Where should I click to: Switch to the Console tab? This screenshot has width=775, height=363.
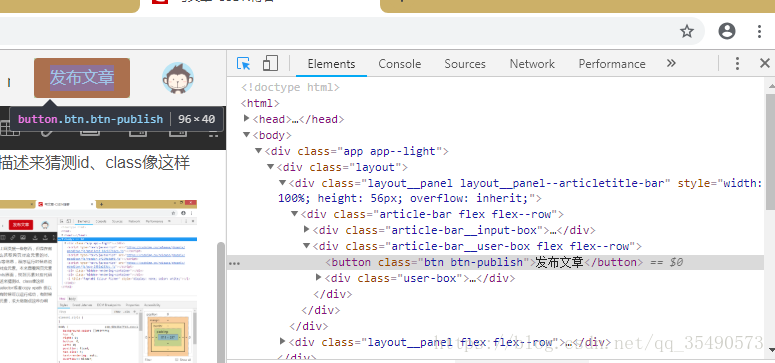[x=399, y=64]
